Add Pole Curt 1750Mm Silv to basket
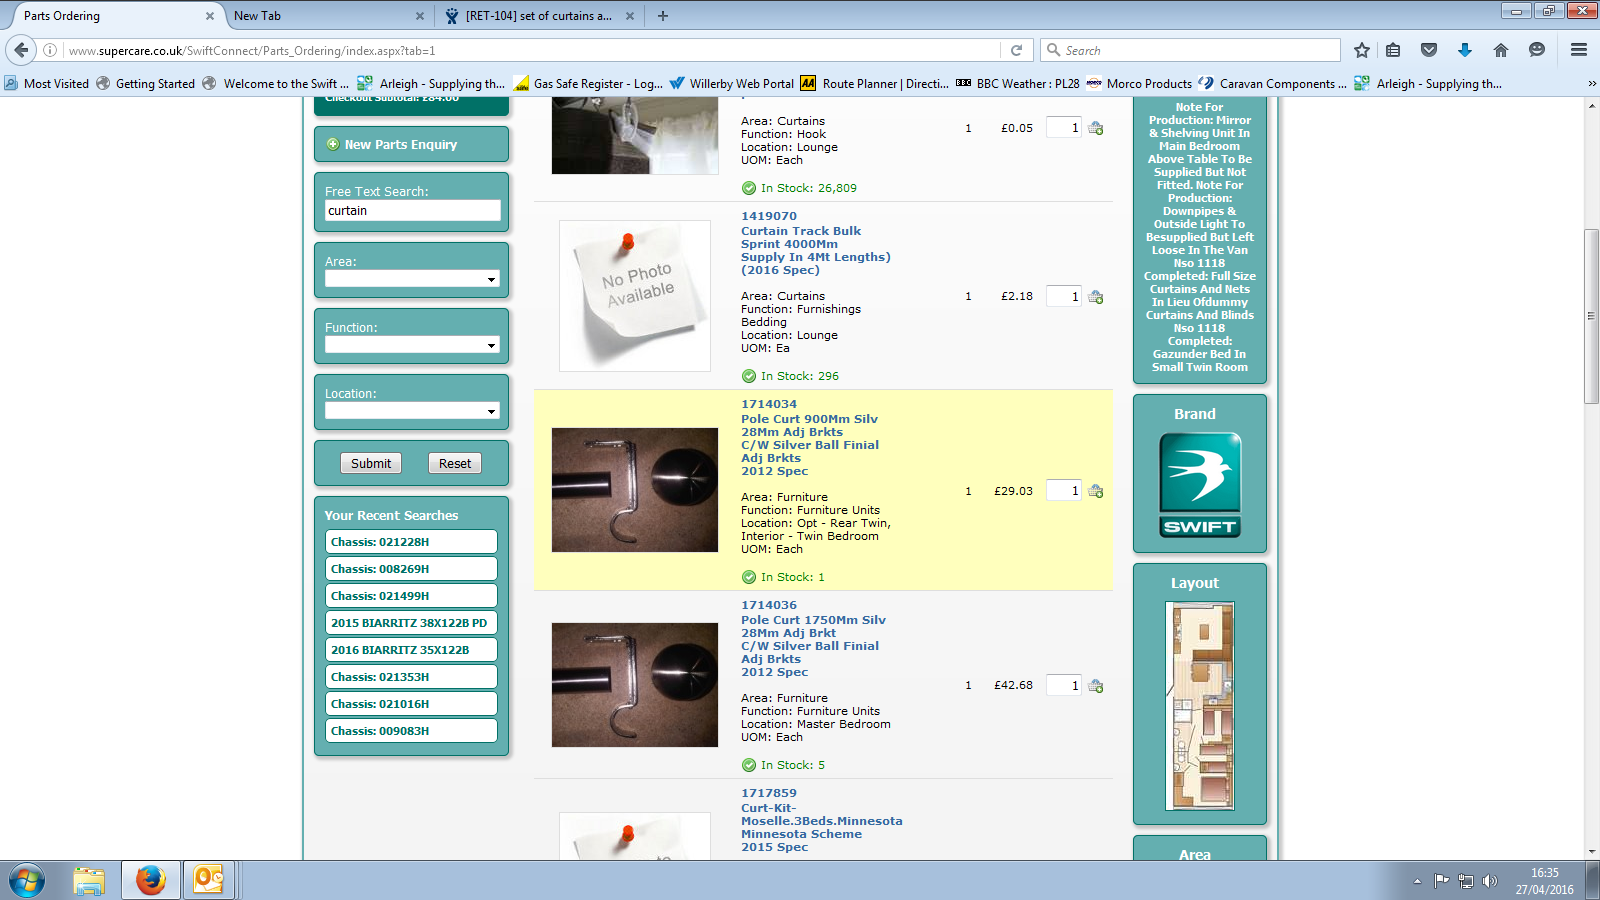Image resolution: width=1600 pixels, height=900 pixels. click(1096, 686)
